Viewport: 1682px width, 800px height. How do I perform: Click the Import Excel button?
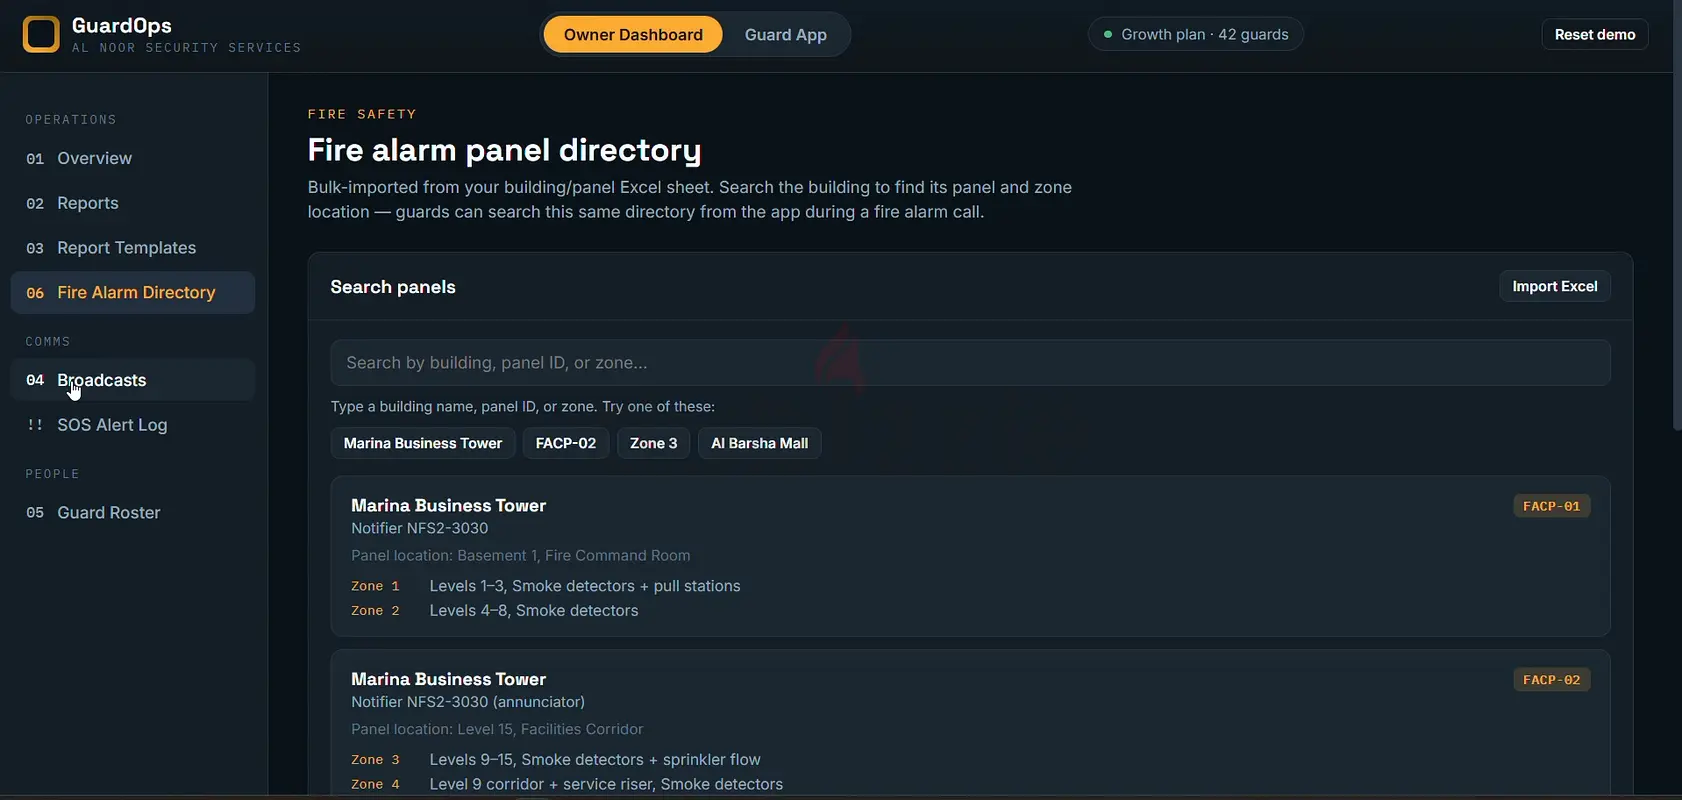point(1554,286)
